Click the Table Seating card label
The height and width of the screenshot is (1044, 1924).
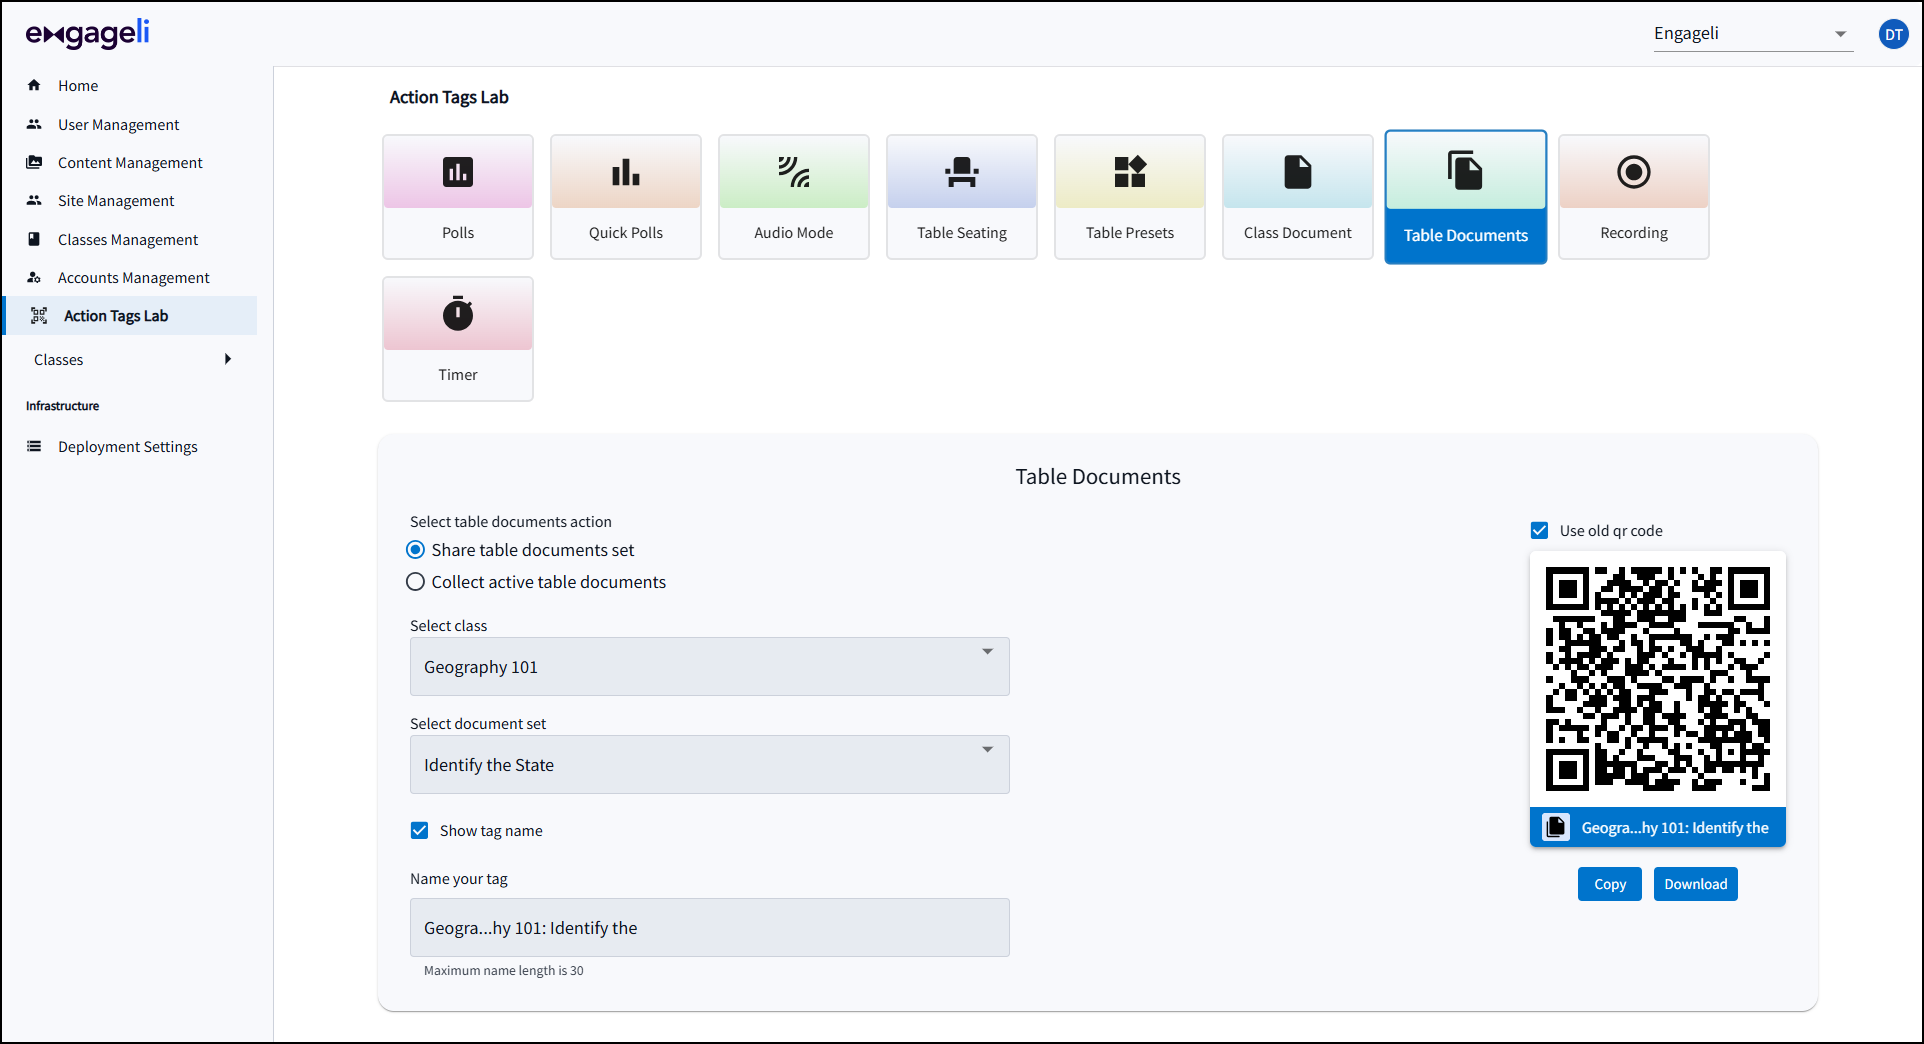click(962, 233)
